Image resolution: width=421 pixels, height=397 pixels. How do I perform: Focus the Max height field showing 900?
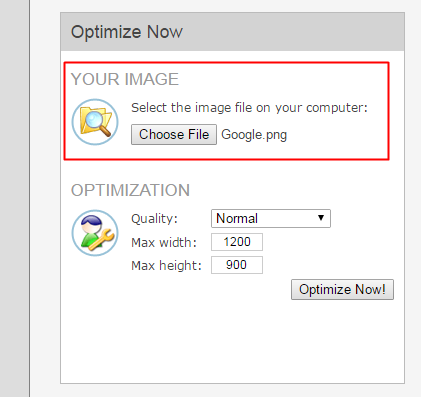point(237,265)
